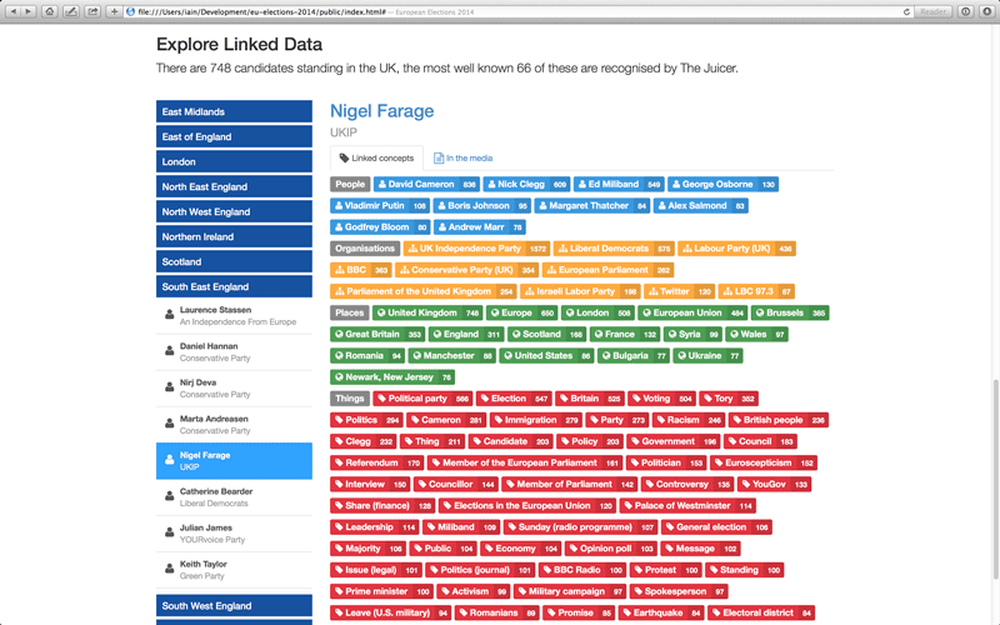Click the BBC Radio tag
1000x625 pixels.
coord(582,570)
